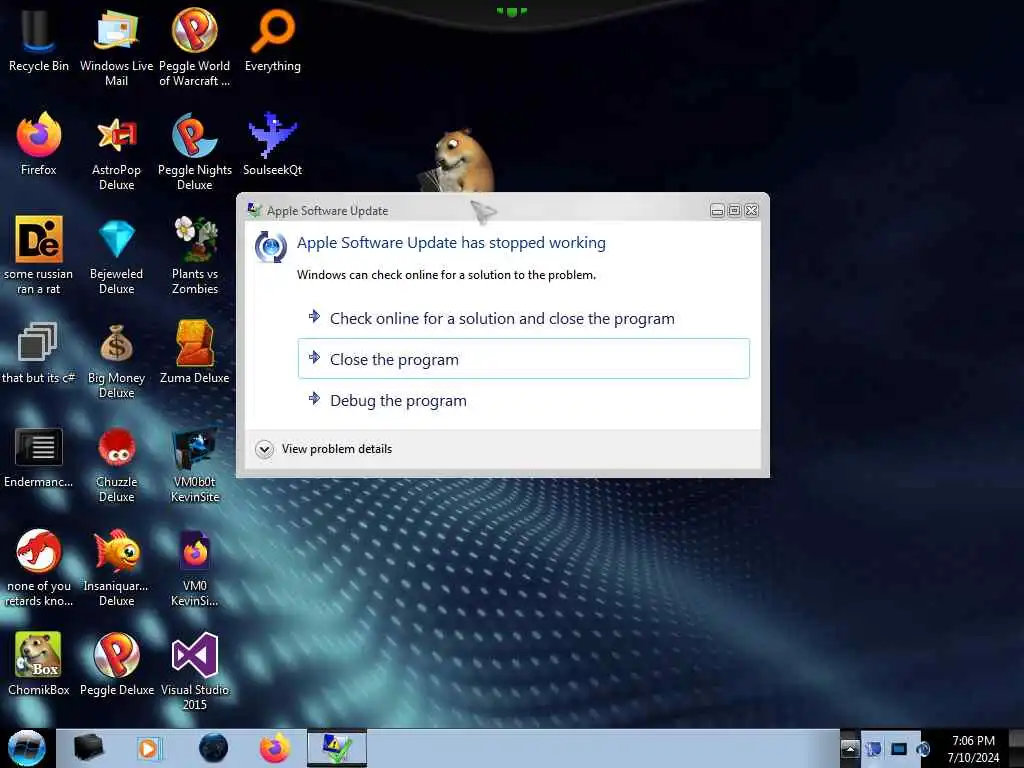The width and height of the screenshot is (1024, 768).
Task: Close the Apple Software Update dialog
Action: pos(752,210)
